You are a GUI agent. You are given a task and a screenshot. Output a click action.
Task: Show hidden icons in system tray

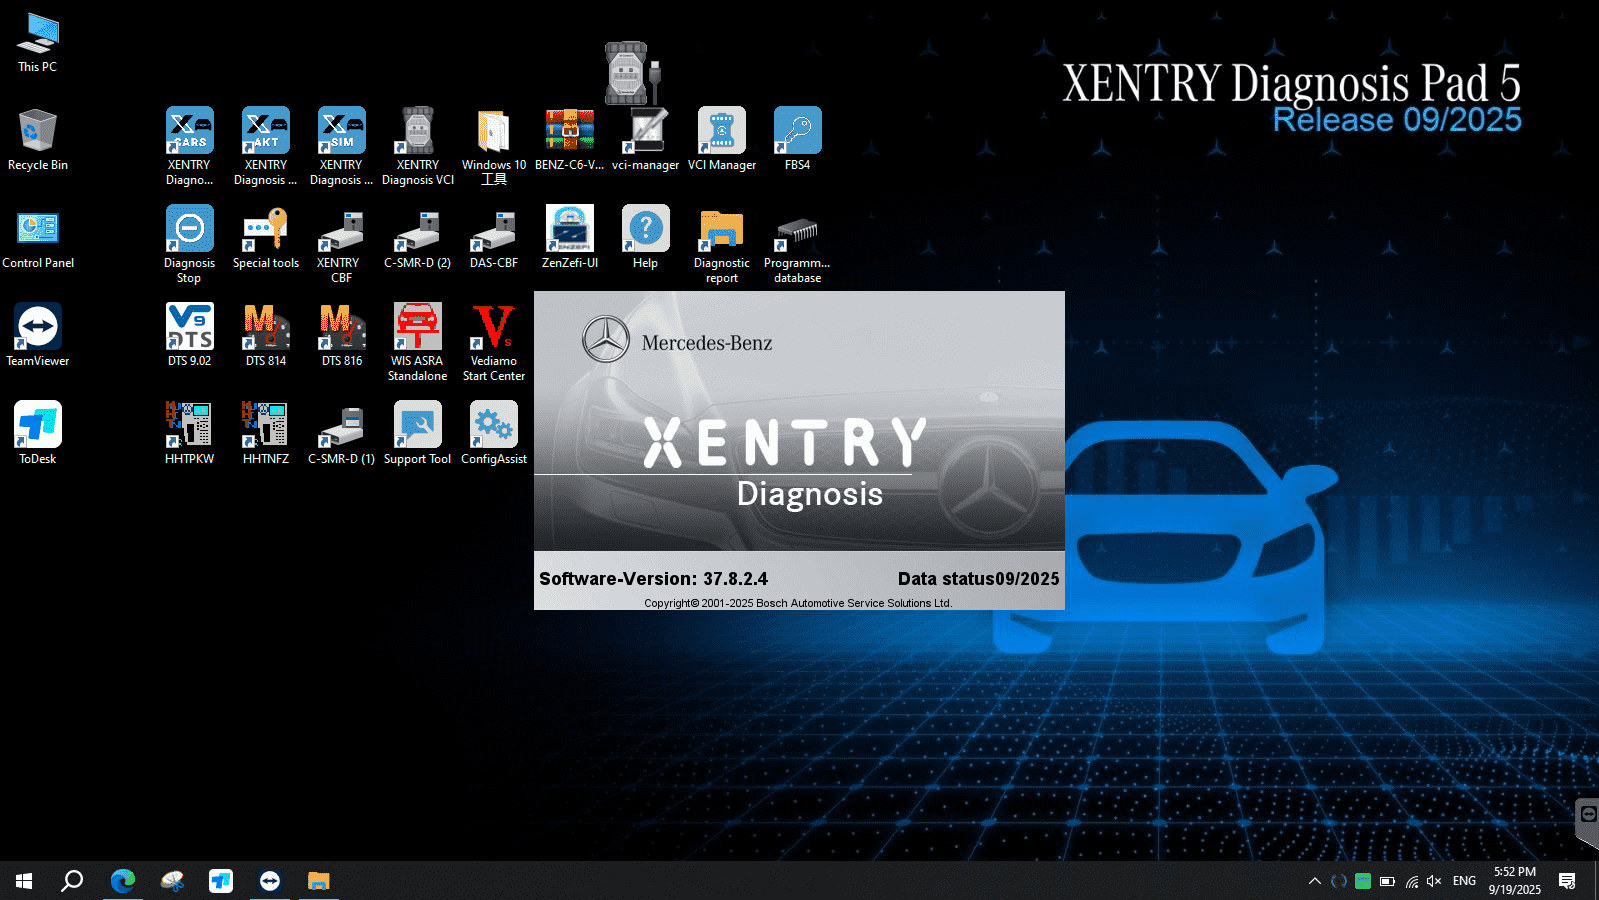pos(1314,881)
